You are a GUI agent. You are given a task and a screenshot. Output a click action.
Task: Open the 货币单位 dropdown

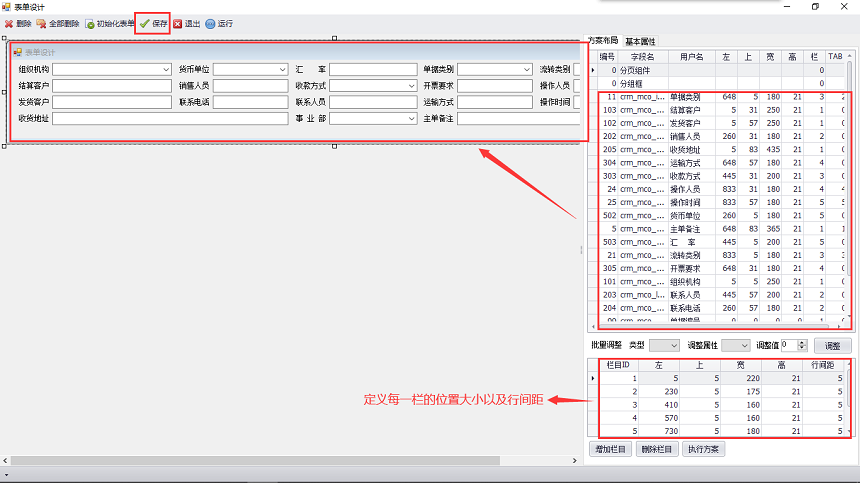point(282,70)
